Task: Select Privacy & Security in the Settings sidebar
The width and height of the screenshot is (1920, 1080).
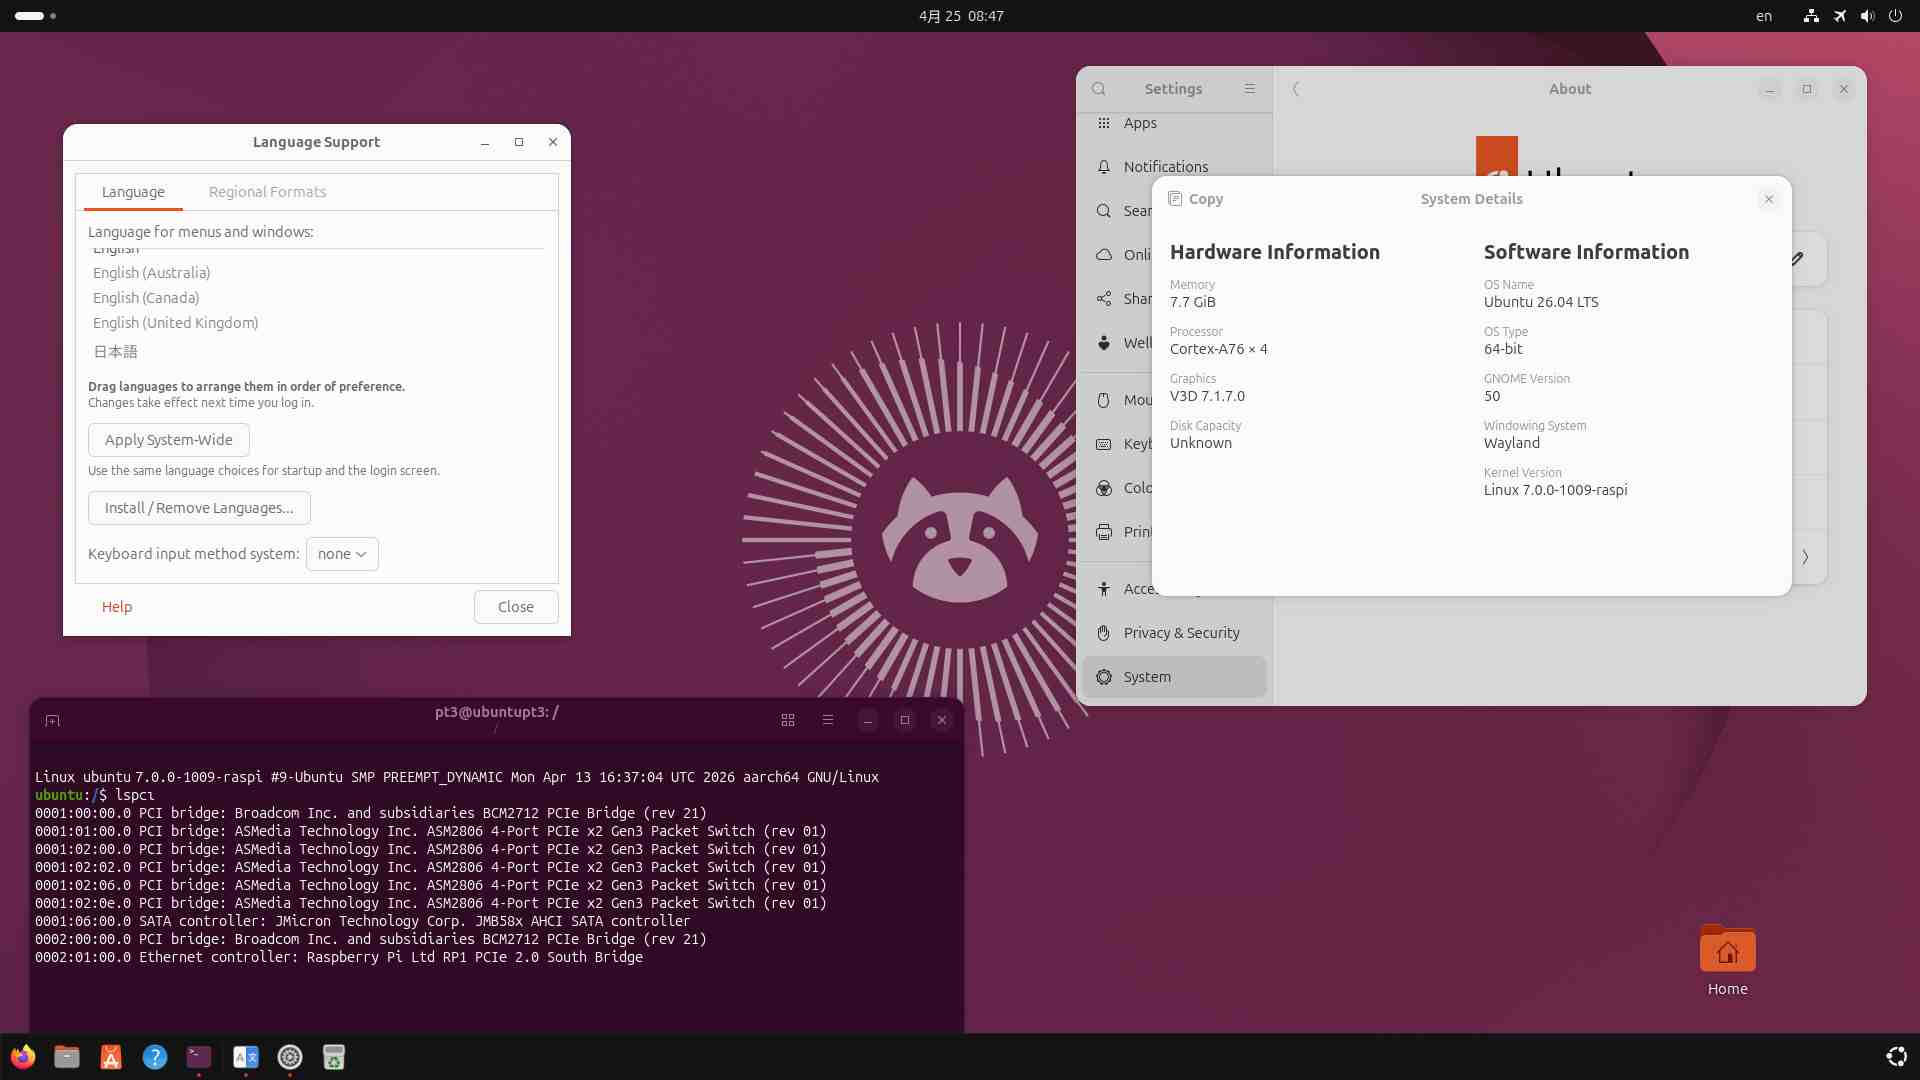Action: 1181,633
